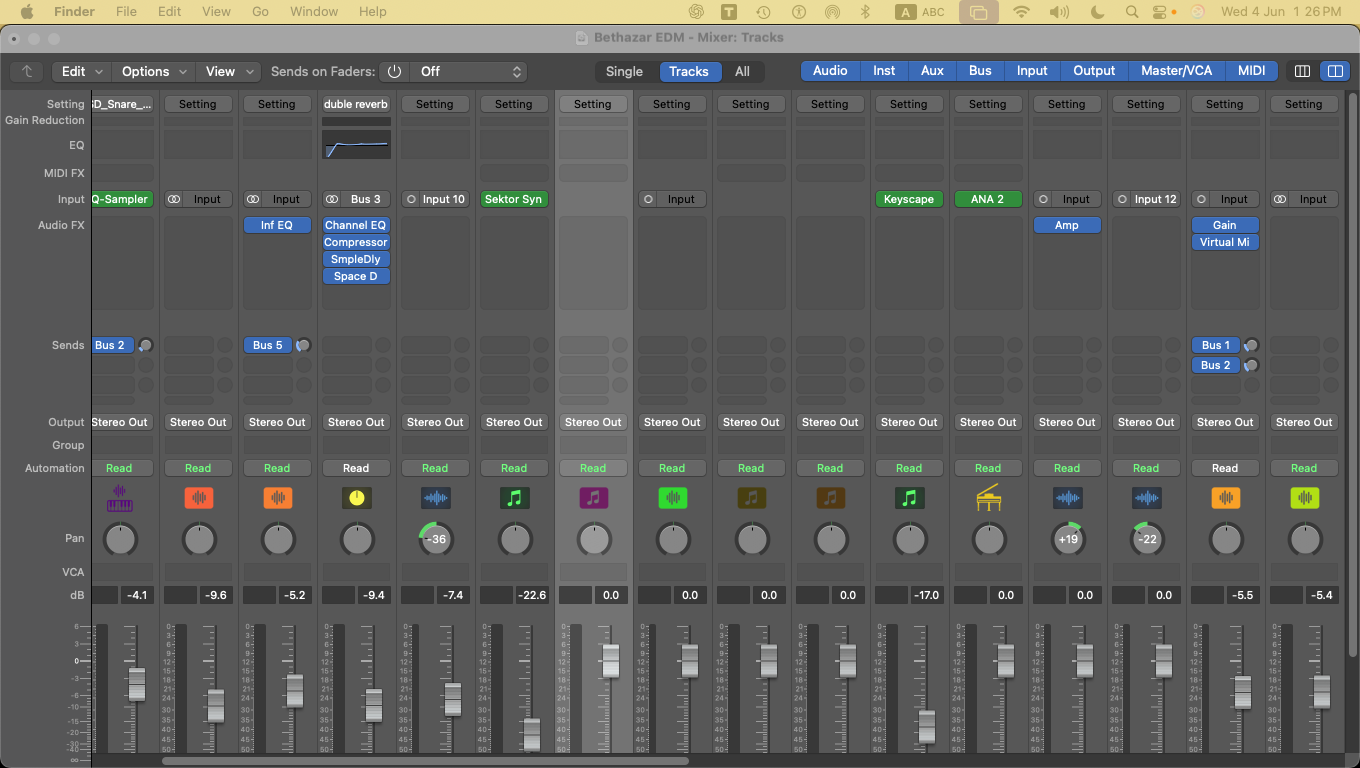The height and width of the screenshot is (768, 1360).
Task: Open Stereo Out menu on Keyscape strip
Action: (909, 422)
